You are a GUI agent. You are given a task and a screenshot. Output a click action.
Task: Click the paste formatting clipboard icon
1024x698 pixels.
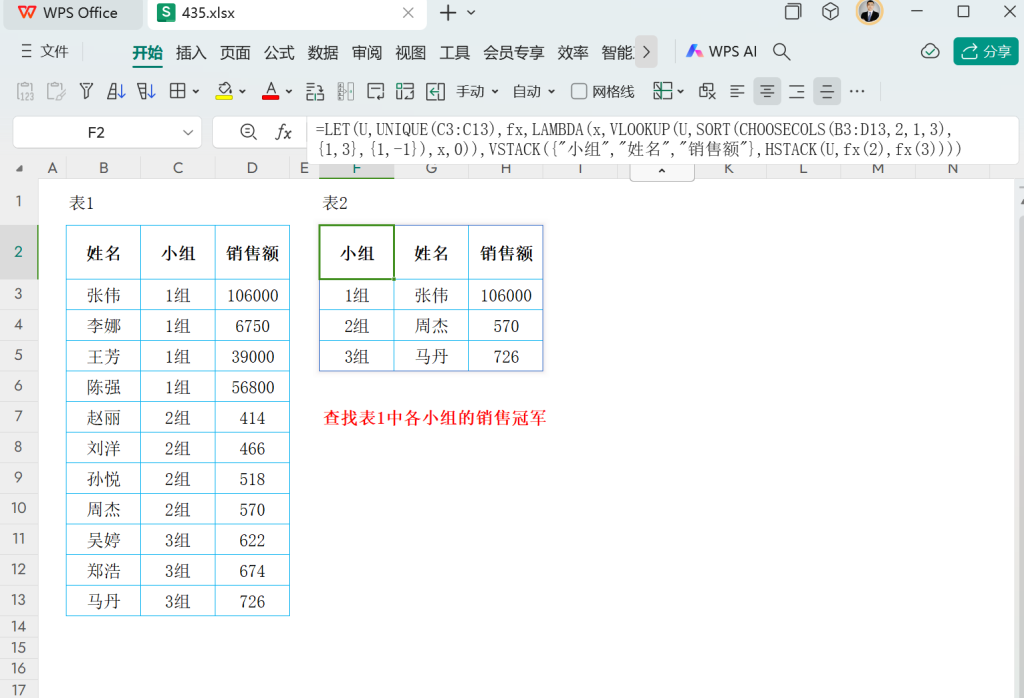click(56, 91)
